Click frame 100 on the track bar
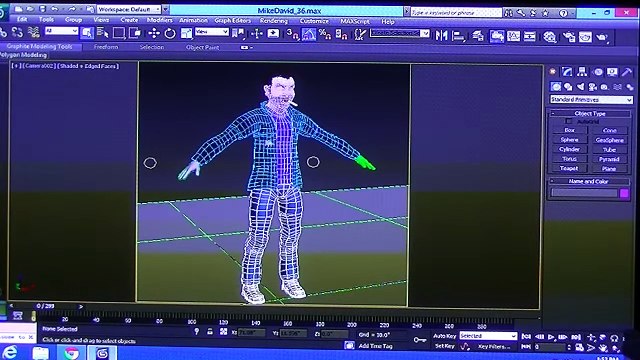 (192, 321)
